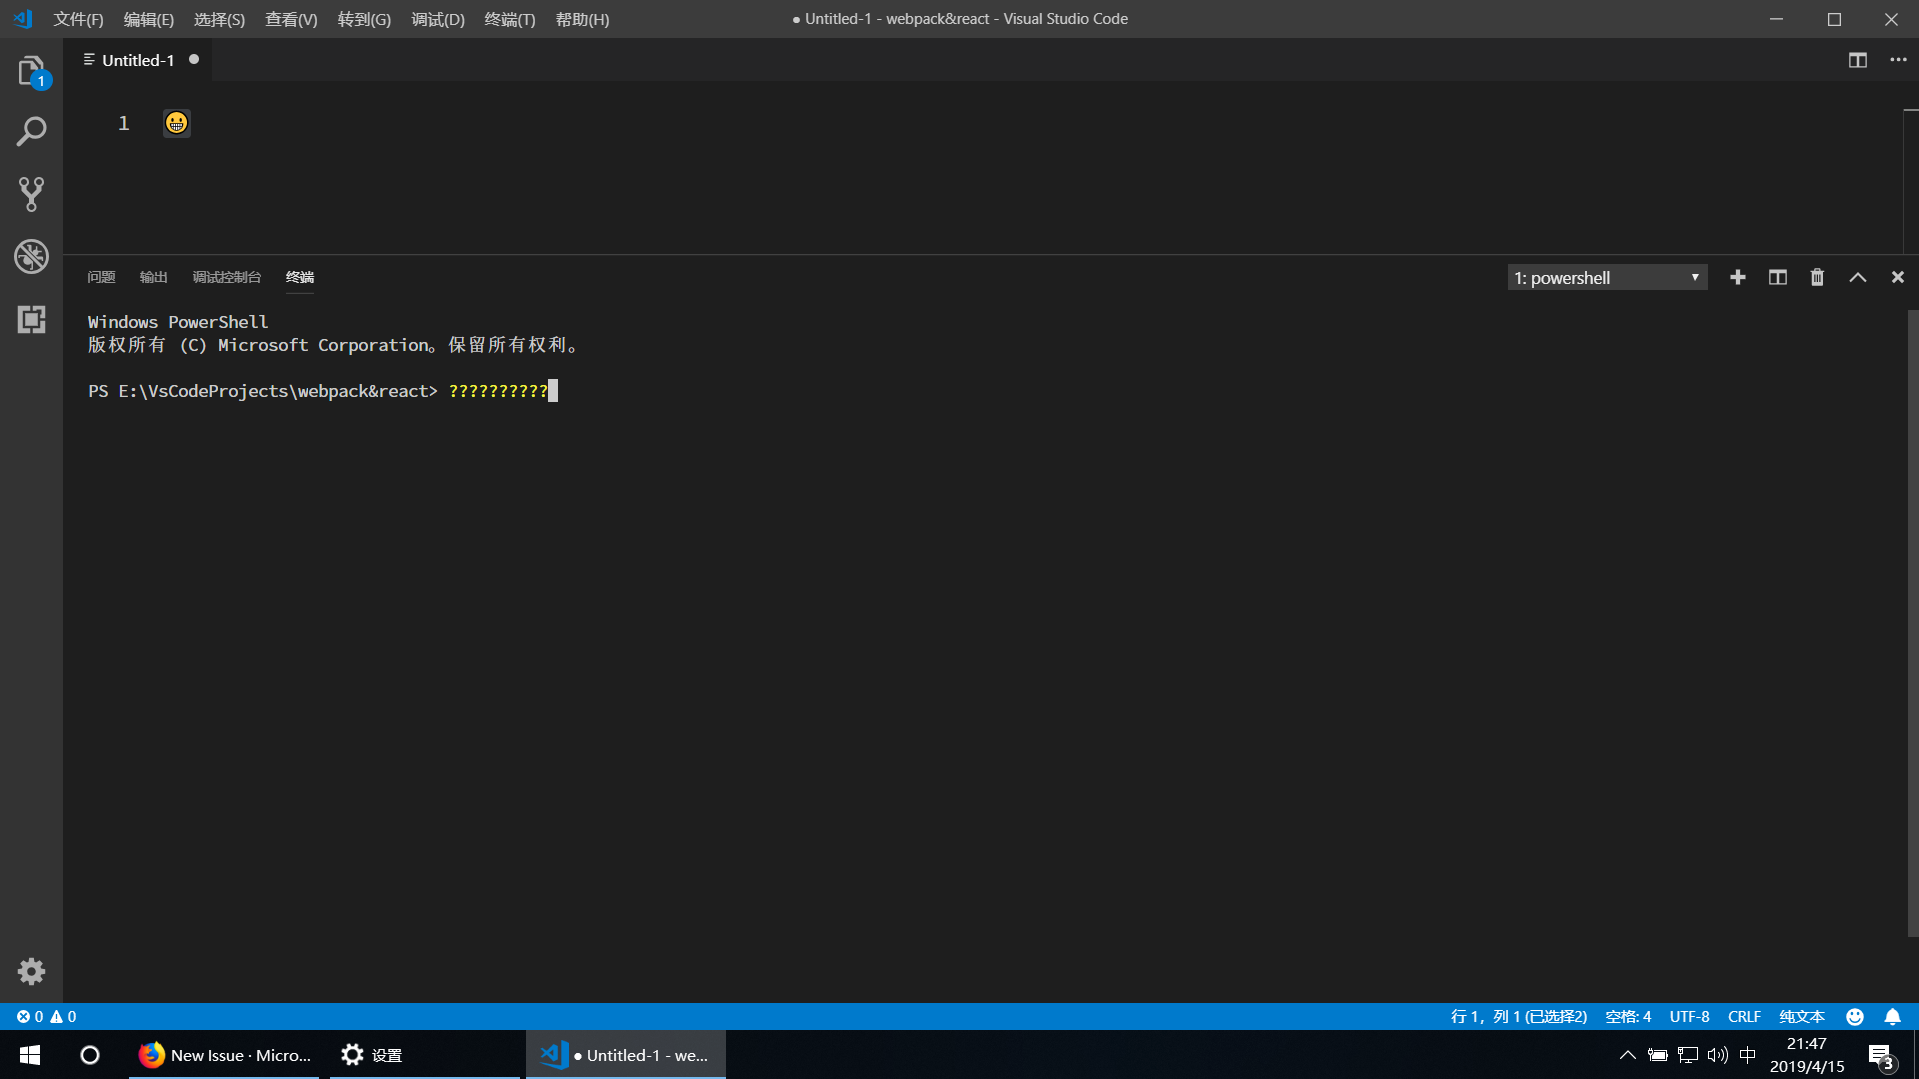This screenshot has height=1079, width=1919.
Task: Split the active terminal
Action: pos(1777,277)
